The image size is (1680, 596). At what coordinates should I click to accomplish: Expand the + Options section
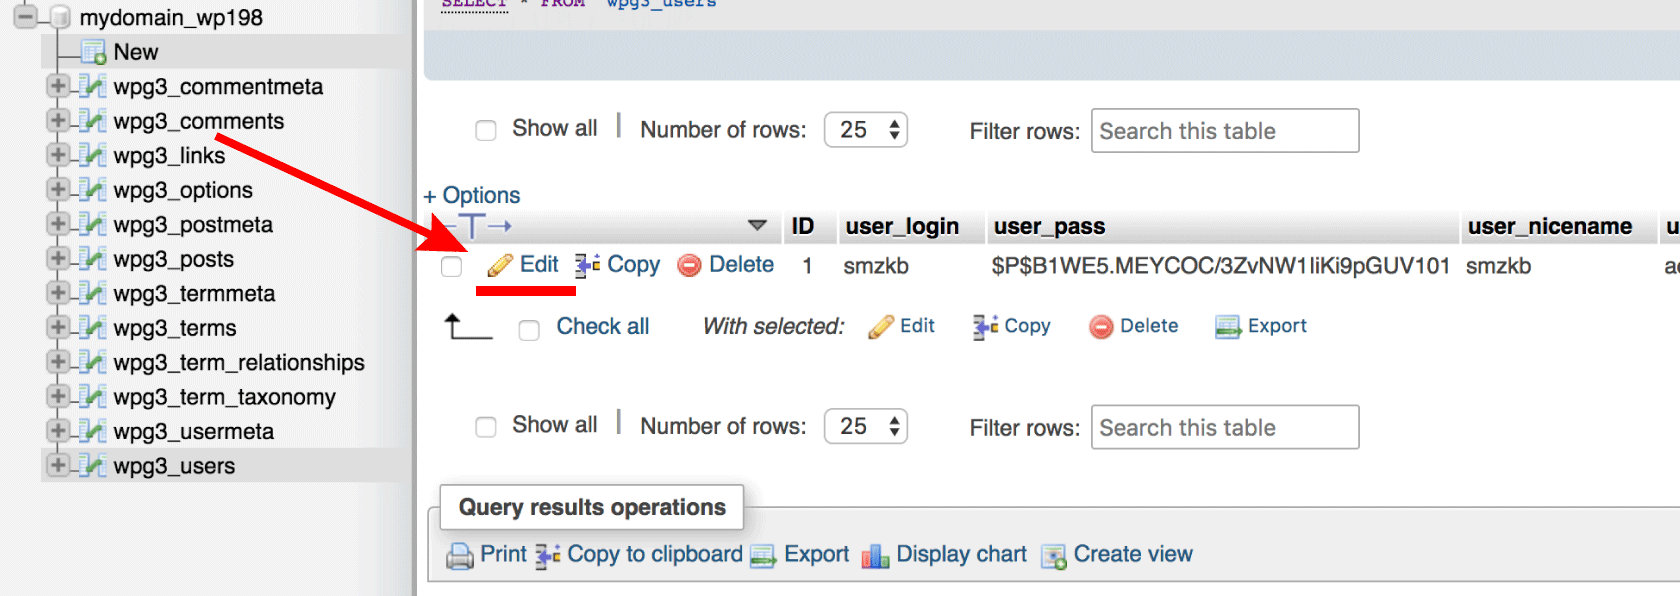click(x=472, y=195)
